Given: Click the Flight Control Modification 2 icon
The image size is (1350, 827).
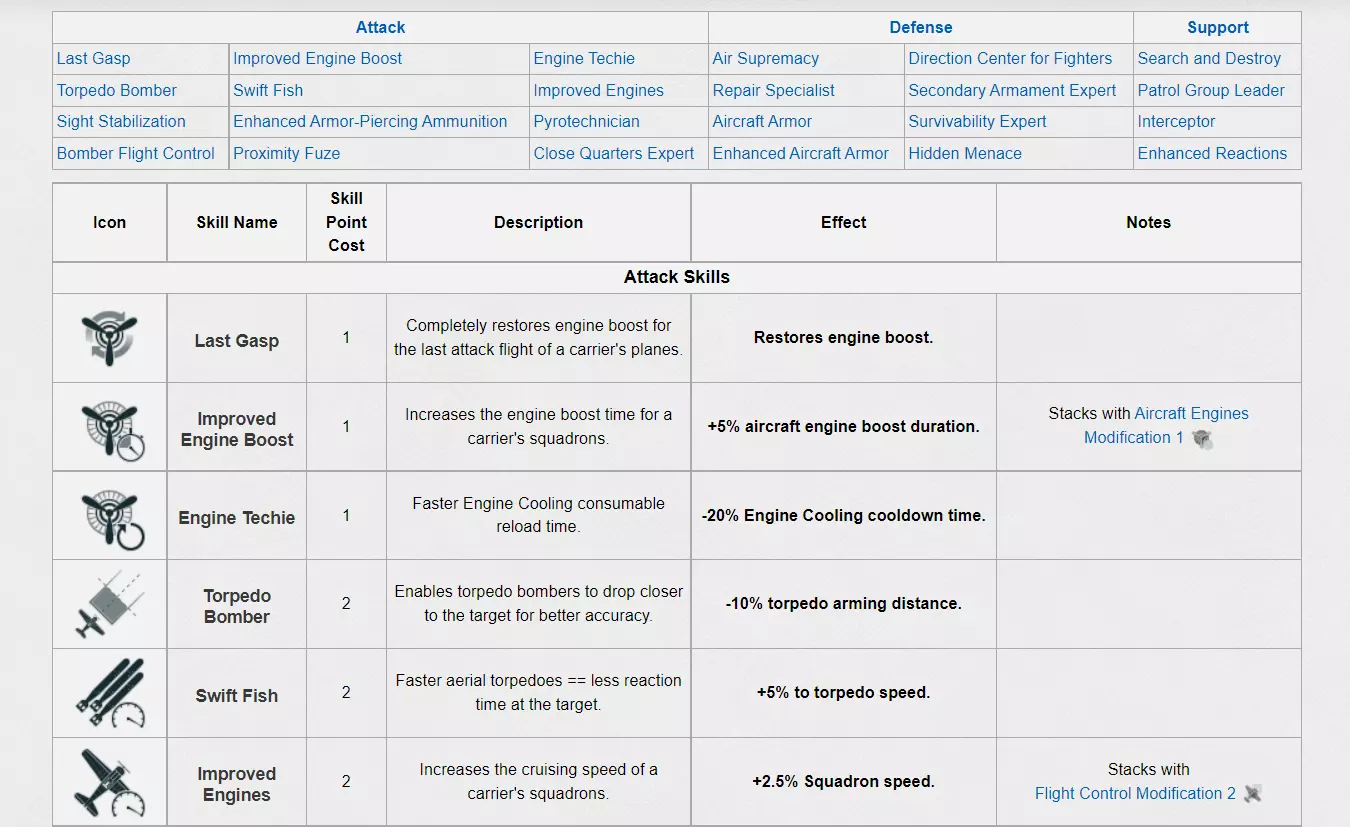Looking at the screenshot, I should click(1252, 794).
